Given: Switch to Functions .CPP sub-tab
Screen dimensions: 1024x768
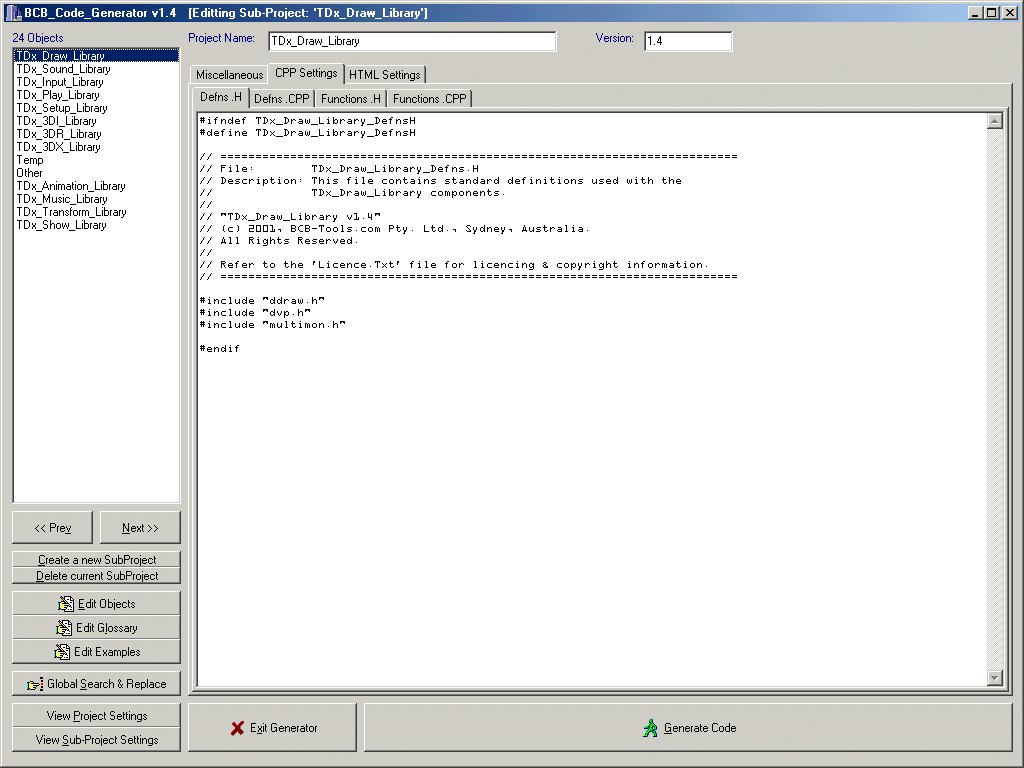Looking at the screenshot, I should coord(429,99).
